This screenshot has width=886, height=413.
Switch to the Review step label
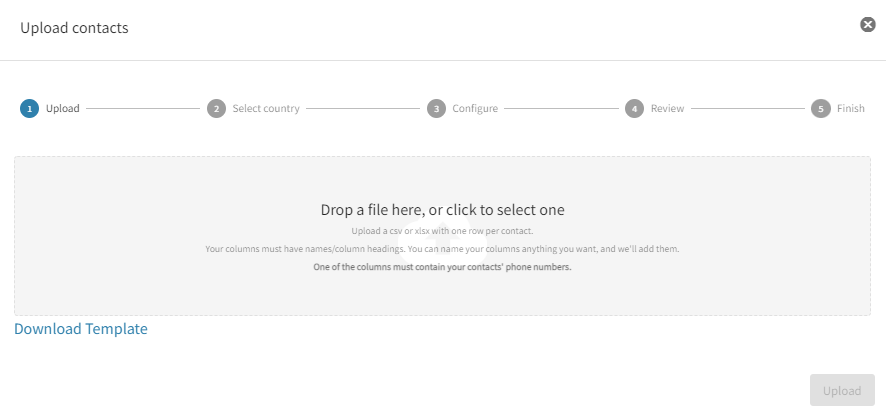(x=668, y=109)
